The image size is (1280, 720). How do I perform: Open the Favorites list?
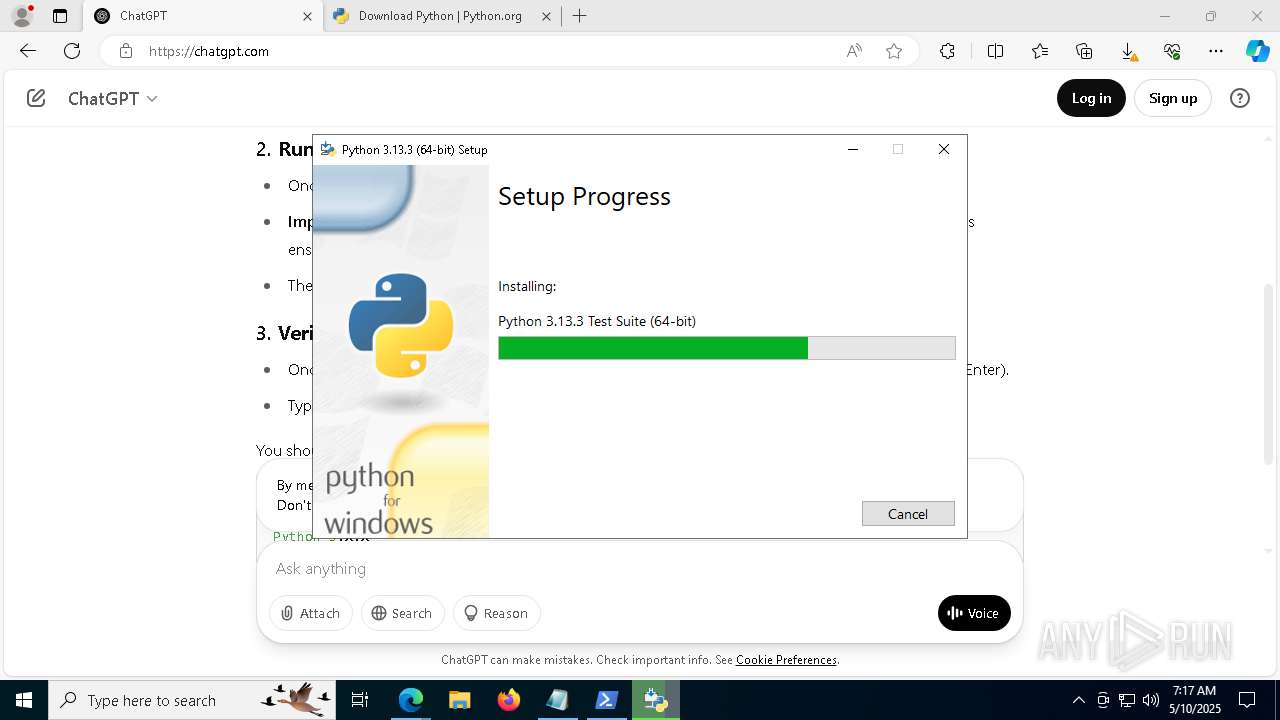[1040, 51]
